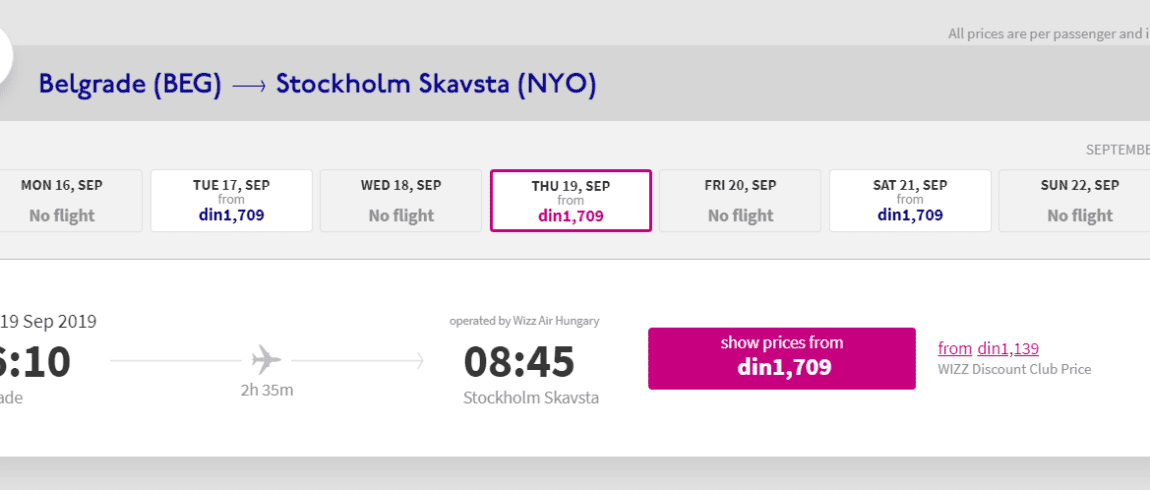Click the arrowhead at flight line end

[x=420, y=360]
